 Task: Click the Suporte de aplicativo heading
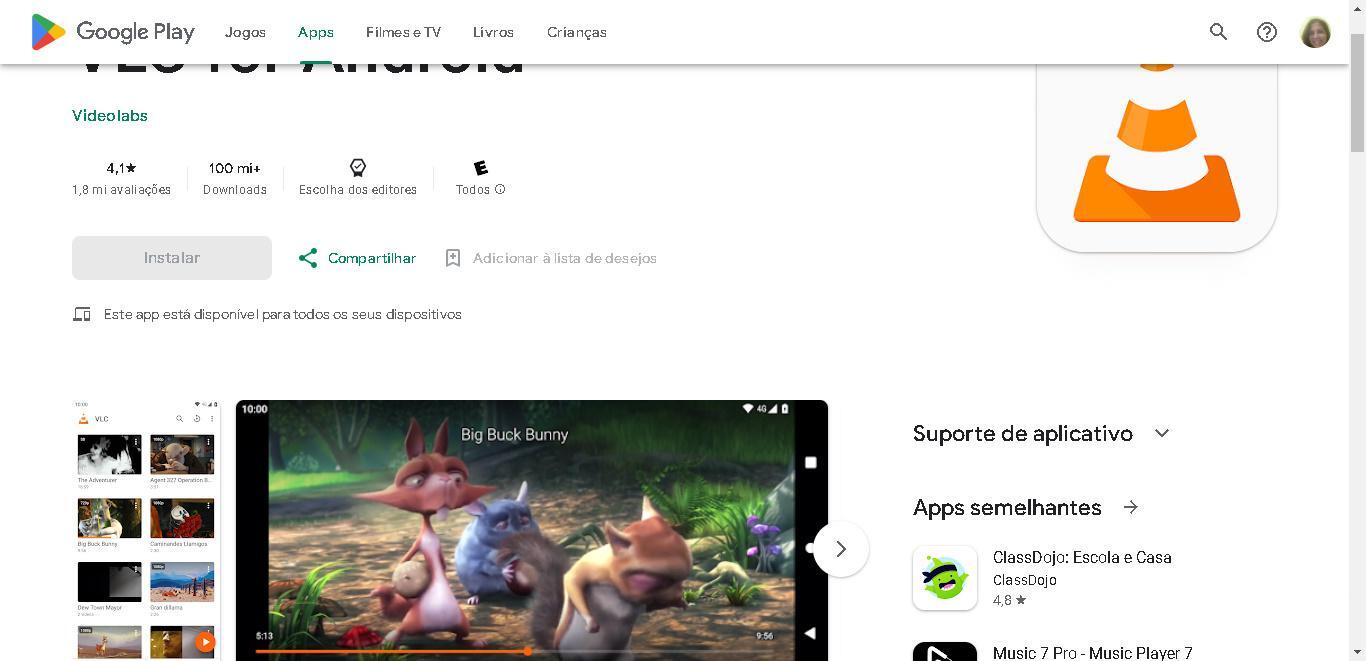pos(1022,433)
